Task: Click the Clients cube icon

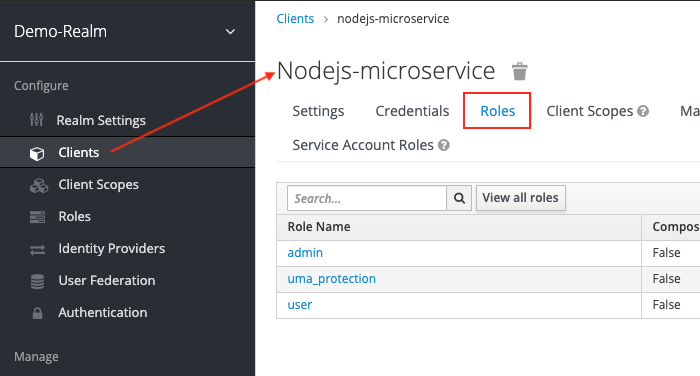Action: pyautogui.click(x=37, y=154)
